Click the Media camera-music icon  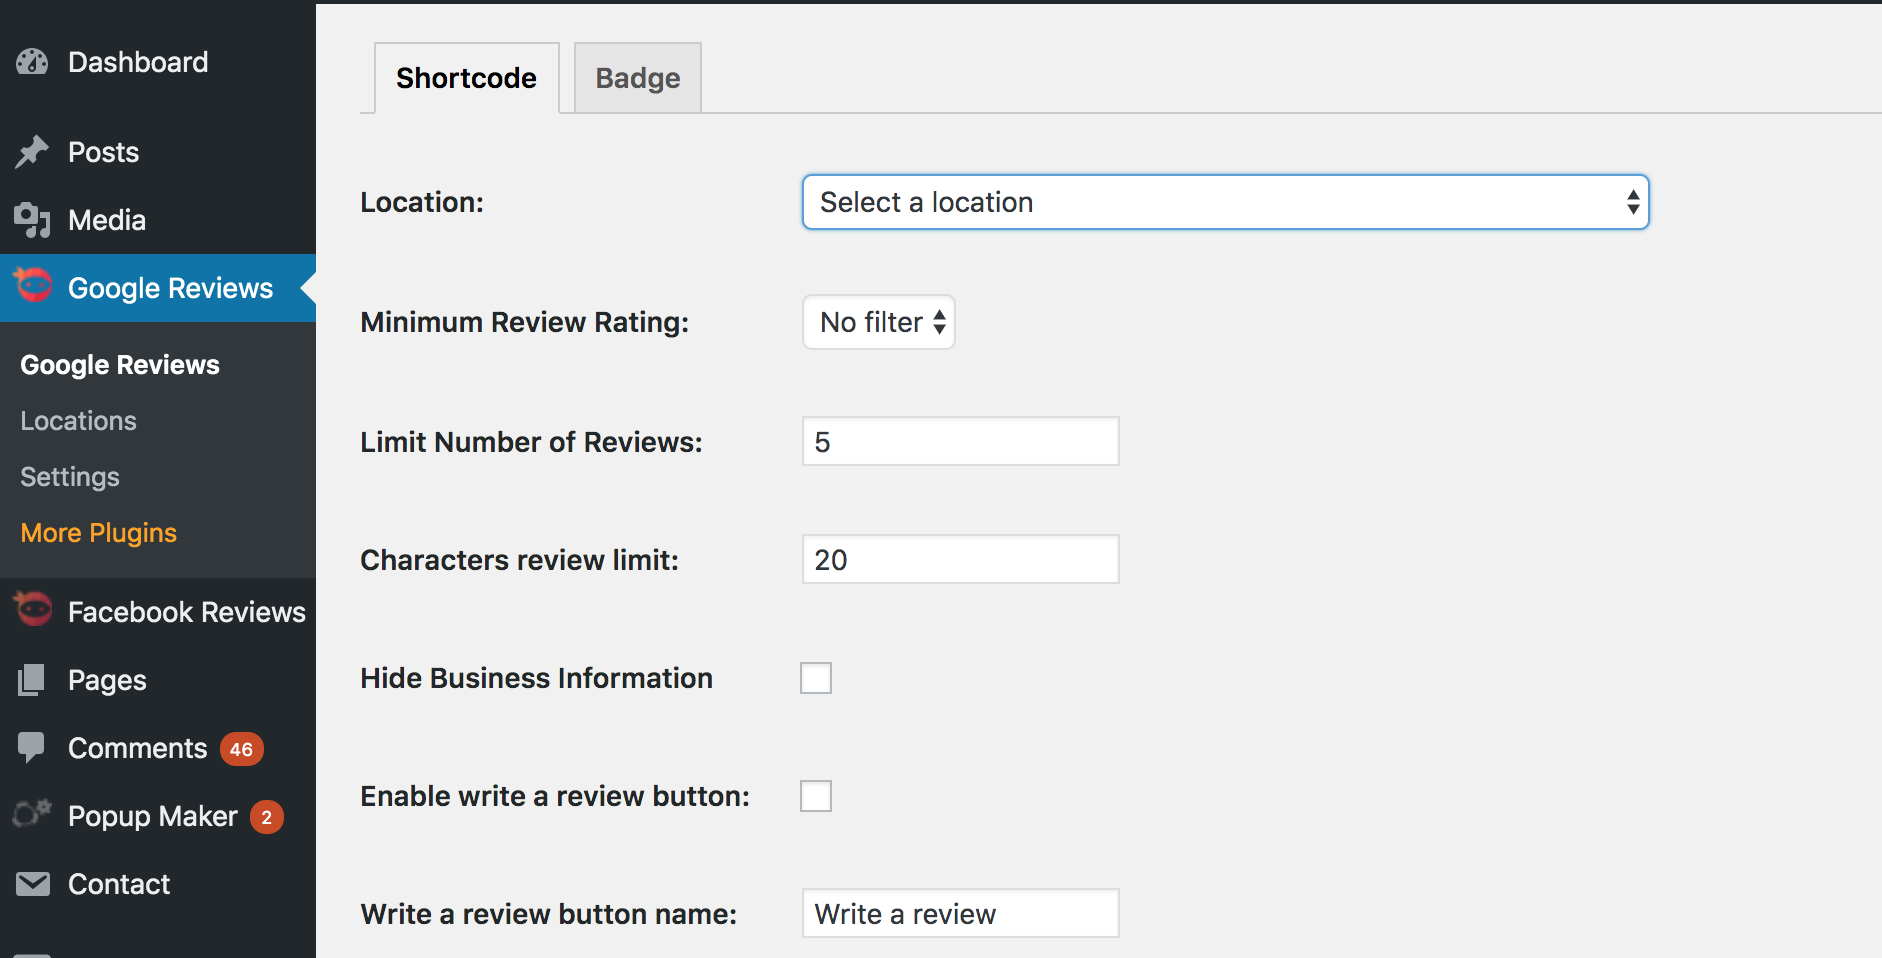click(x=32, y=220)
